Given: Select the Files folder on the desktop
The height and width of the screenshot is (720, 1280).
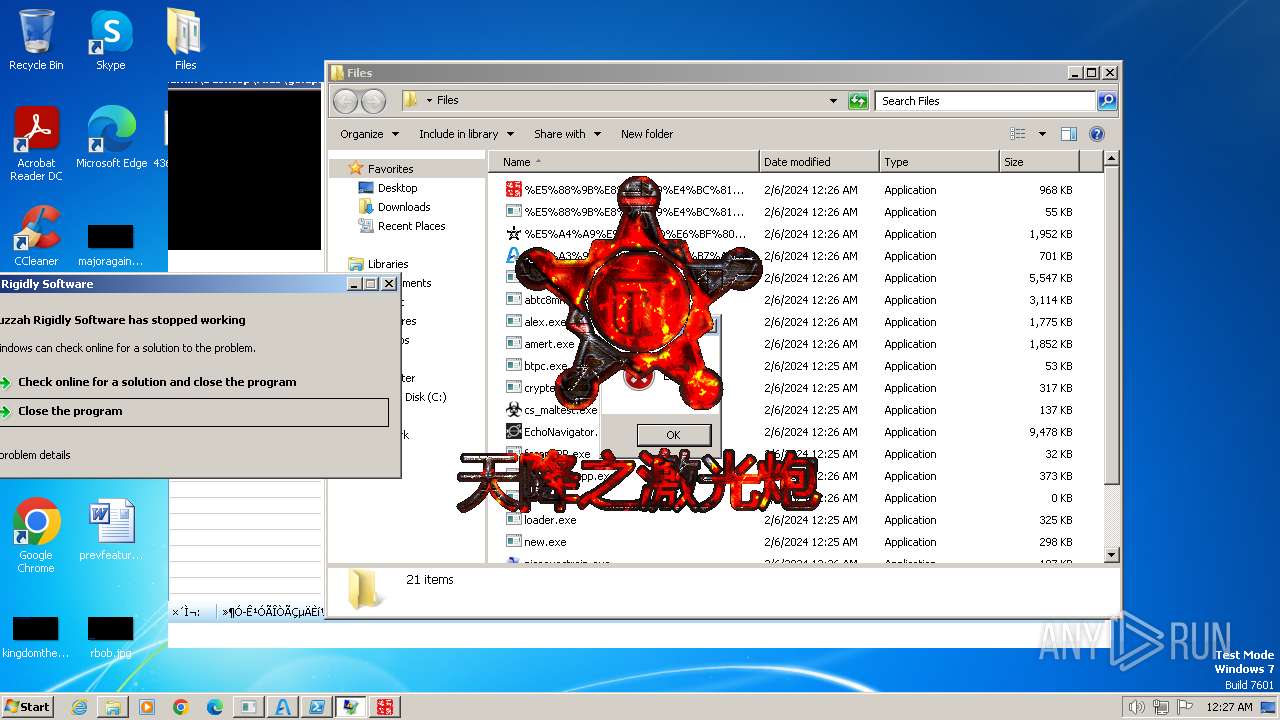Looking at the screenshot, I should [185, 40].
